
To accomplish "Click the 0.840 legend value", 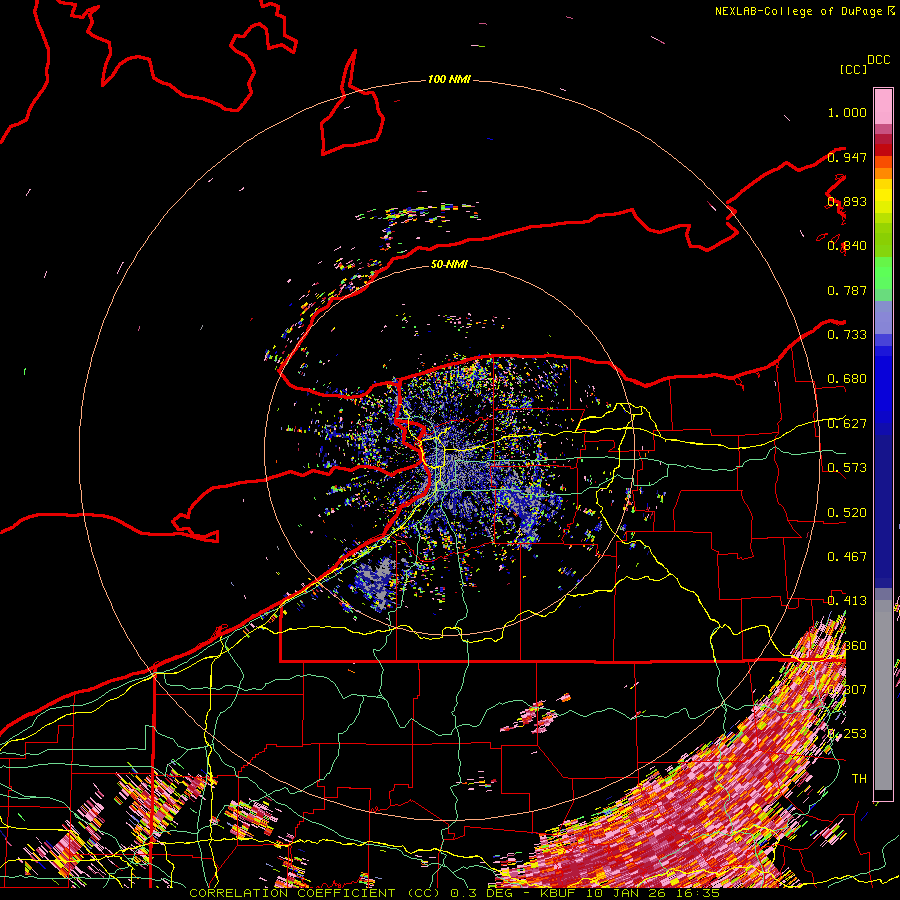I will [x=847, y=246].
